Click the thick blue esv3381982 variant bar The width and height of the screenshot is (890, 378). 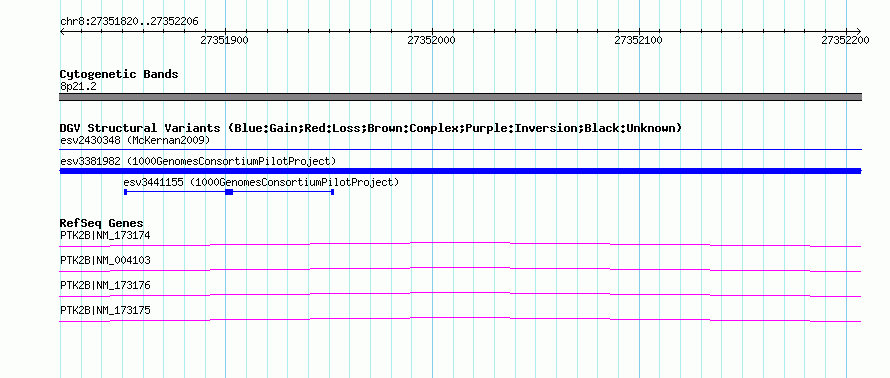click(460, 171)
